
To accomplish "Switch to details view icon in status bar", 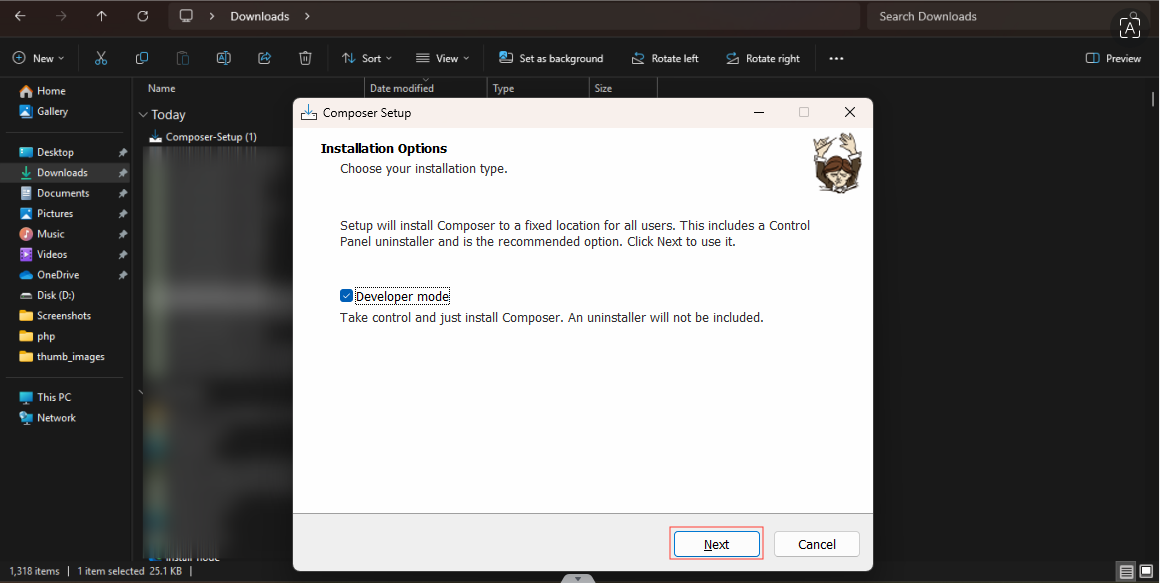I will click(x=1126, y=571).
